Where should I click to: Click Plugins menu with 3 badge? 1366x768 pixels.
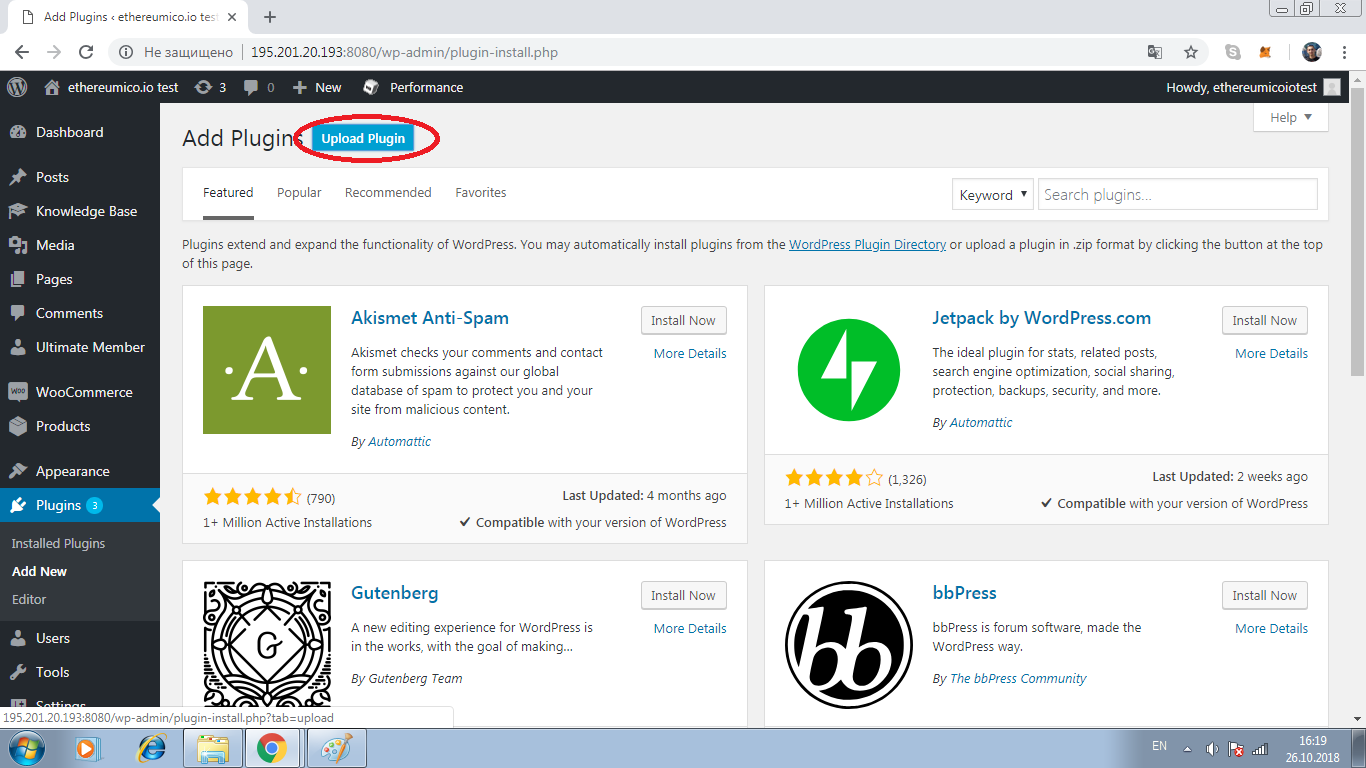[80, 505]
